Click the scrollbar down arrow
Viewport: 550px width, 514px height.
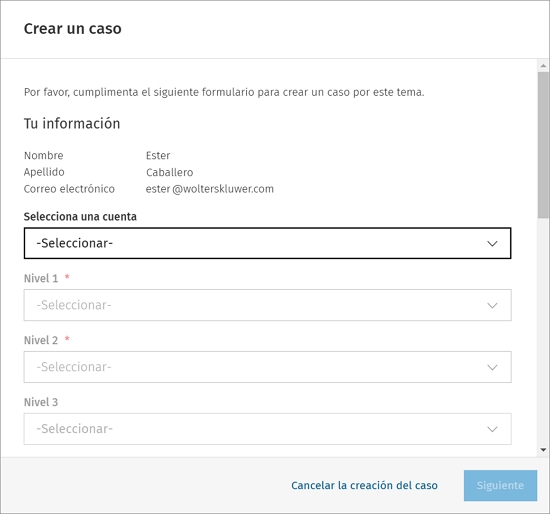tap(543, 450)
